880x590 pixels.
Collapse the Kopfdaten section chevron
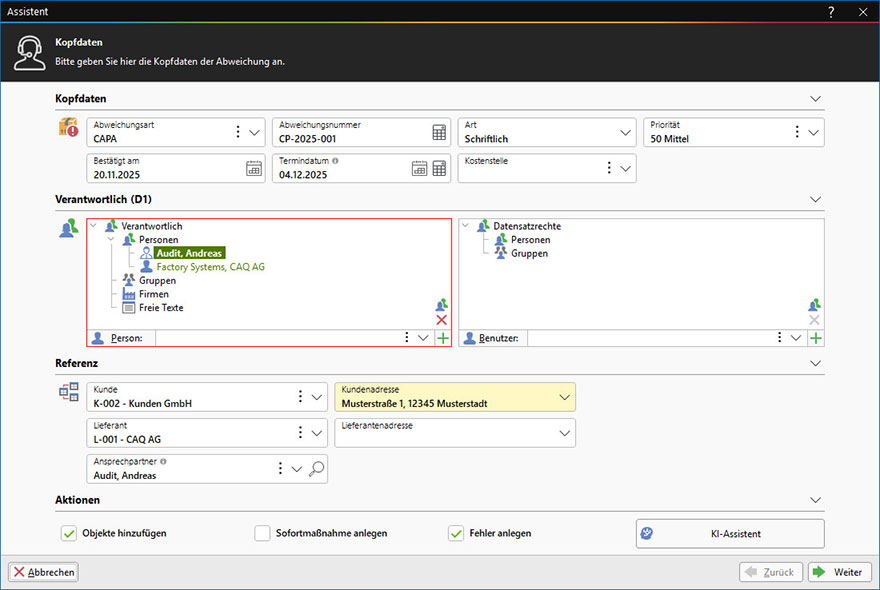tap(815, 99)
